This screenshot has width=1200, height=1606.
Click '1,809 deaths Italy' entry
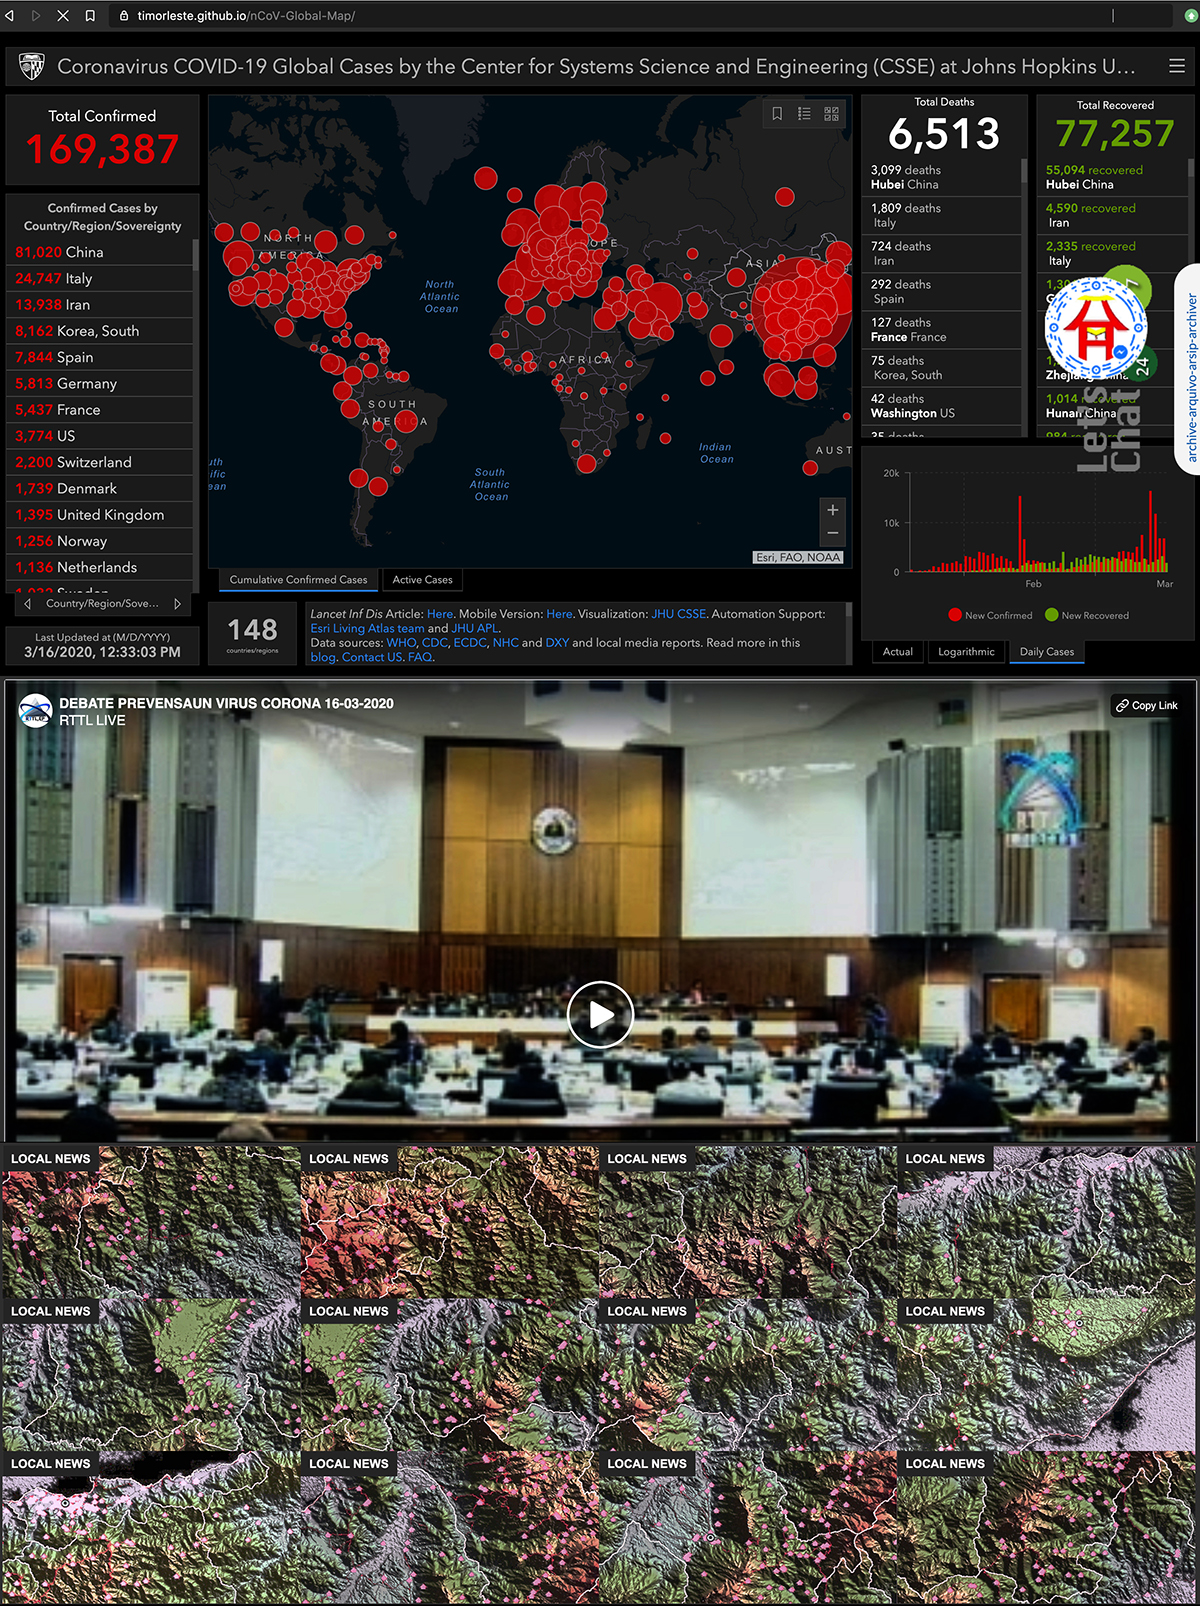click(x=942, y=216)
